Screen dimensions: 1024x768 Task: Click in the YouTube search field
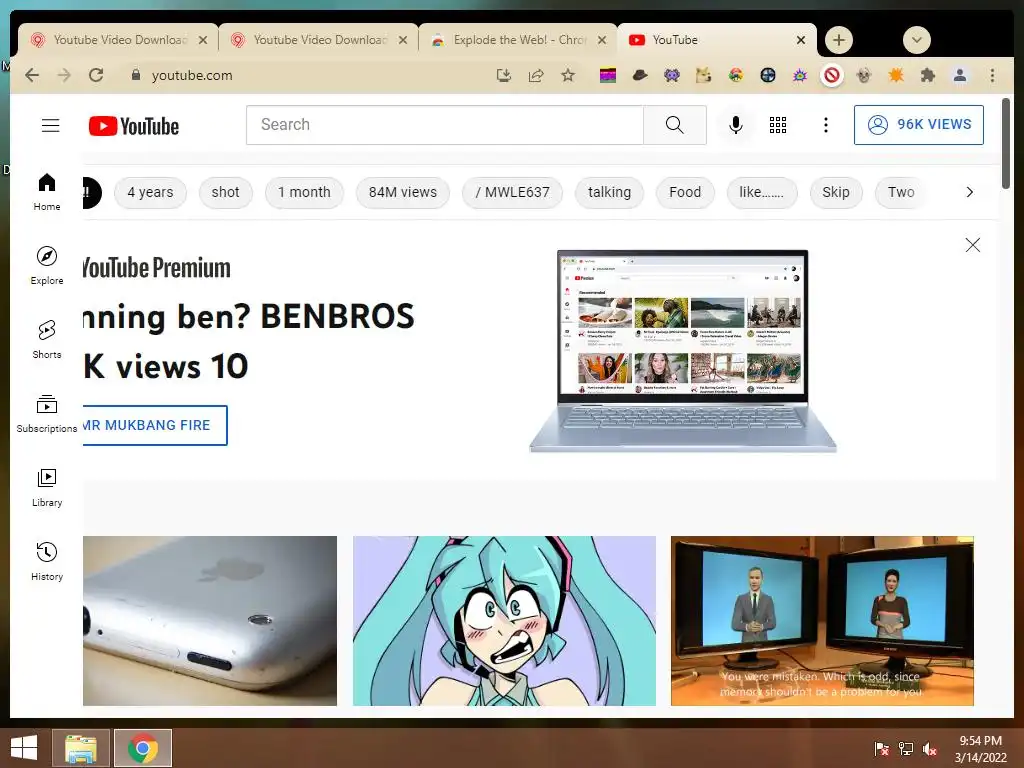pyautogui.click(x=445, y=125)
